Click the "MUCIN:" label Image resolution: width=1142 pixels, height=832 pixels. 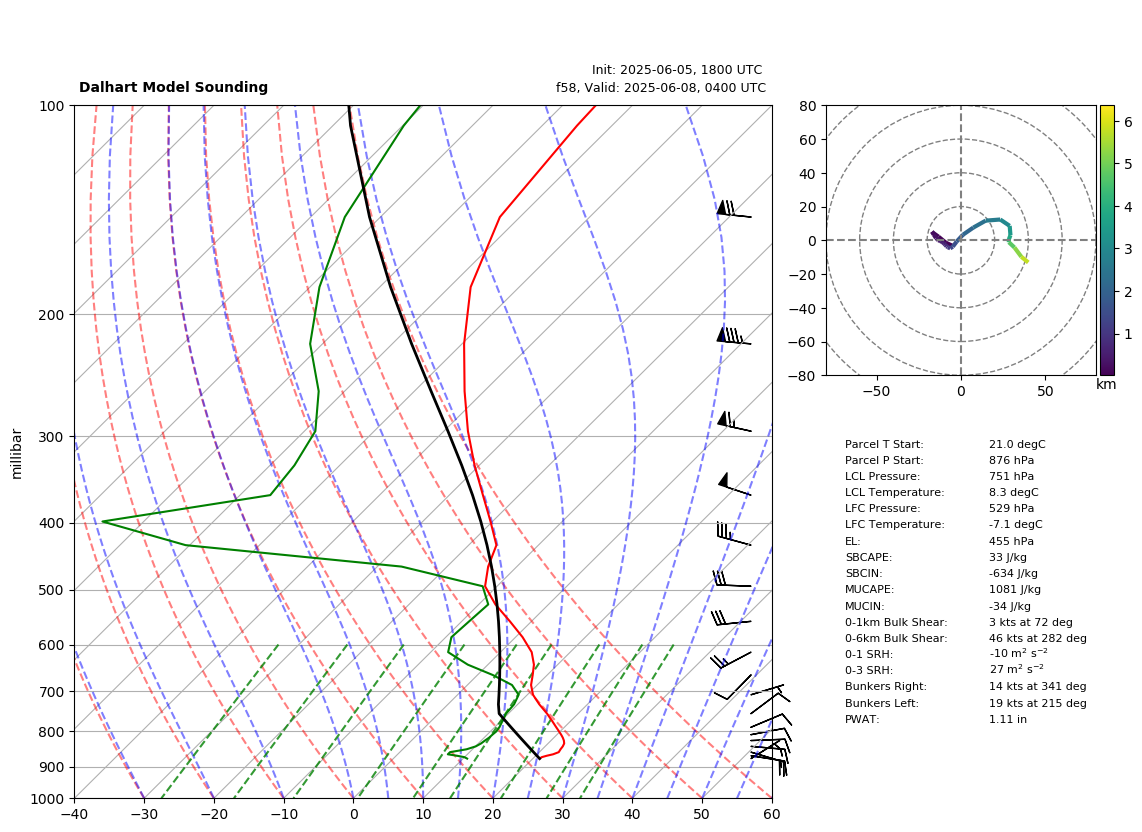click(x=865, y=606)
